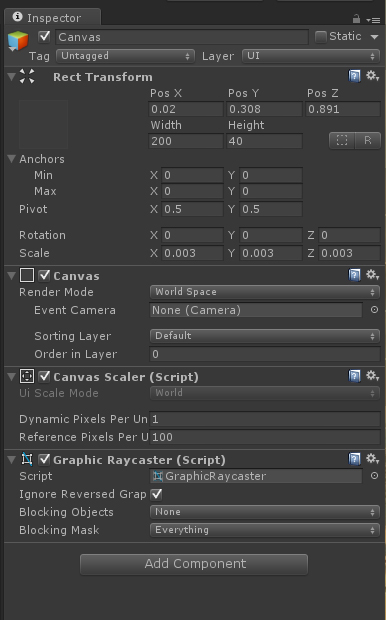The height and width of the screenshot is (620, 386).
Task: Click the Scale Z field
Action: (x=350, y=253)
